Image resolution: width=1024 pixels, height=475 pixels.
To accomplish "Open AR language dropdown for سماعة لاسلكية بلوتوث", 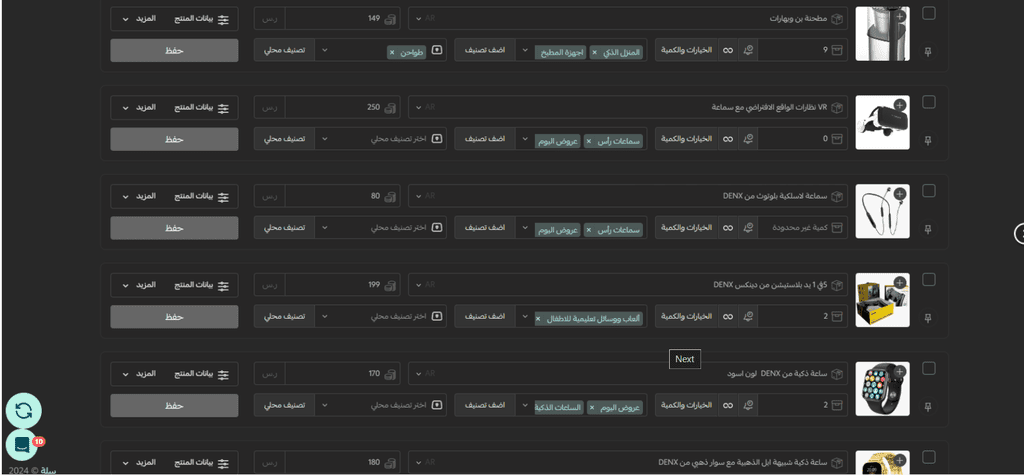I will (x=424, y=195).
